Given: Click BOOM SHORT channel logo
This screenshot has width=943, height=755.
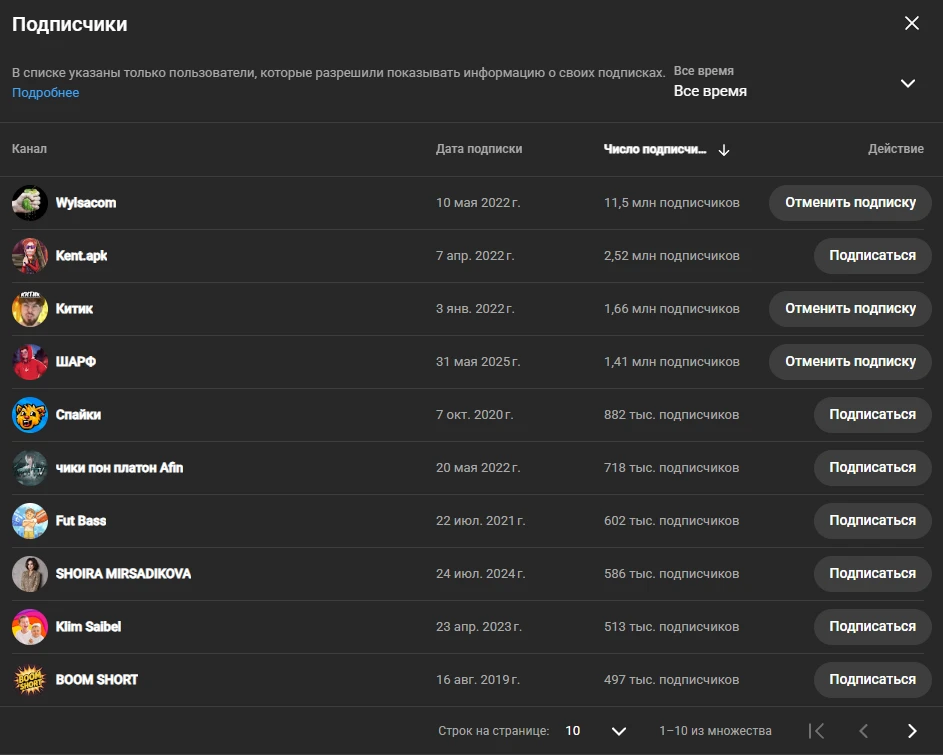Looking at the screenshot, I should [x=29, y=679].
